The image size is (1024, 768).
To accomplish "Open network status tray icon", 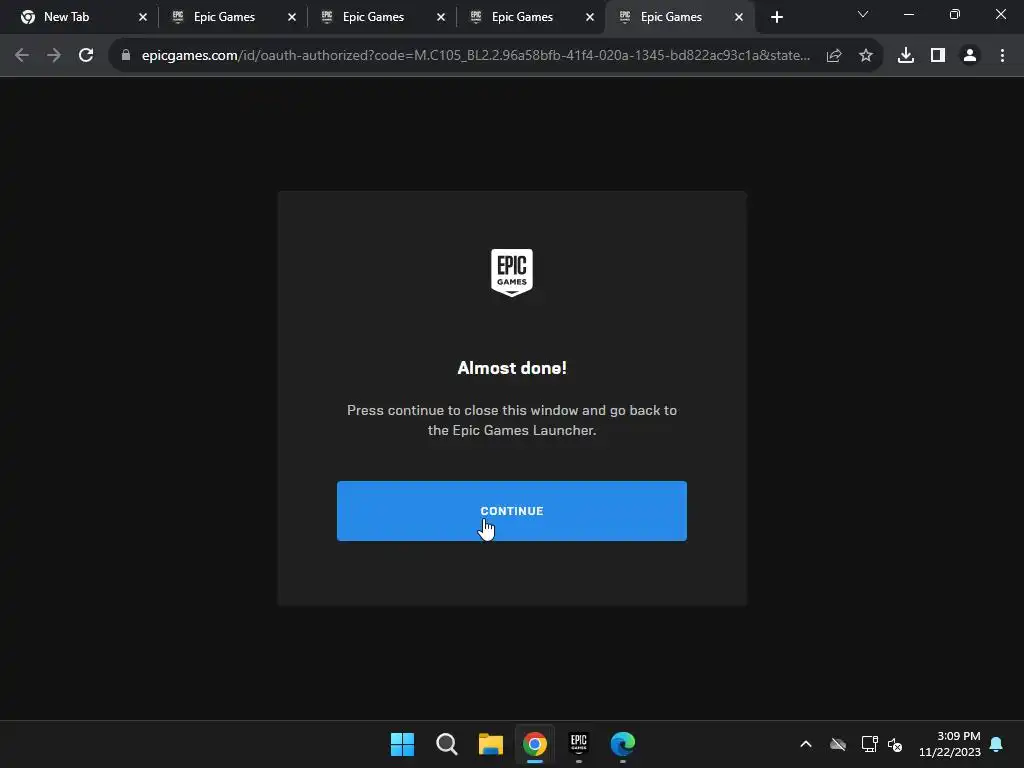I will [x=869, y=744].
